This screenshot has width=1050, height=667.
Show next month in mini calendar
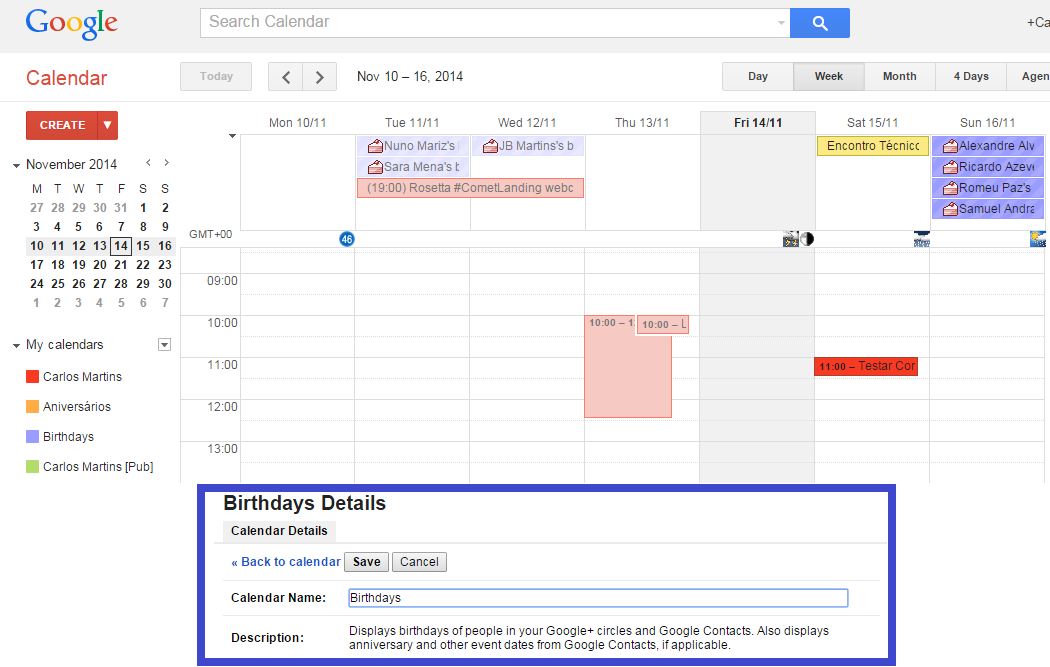point(167,163)
